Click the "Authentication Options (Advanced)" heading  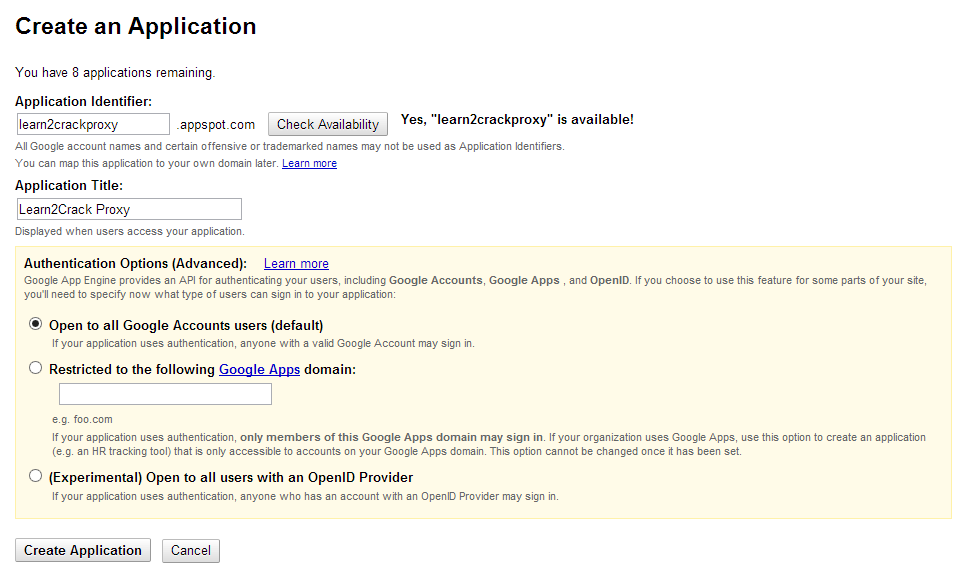135,264
